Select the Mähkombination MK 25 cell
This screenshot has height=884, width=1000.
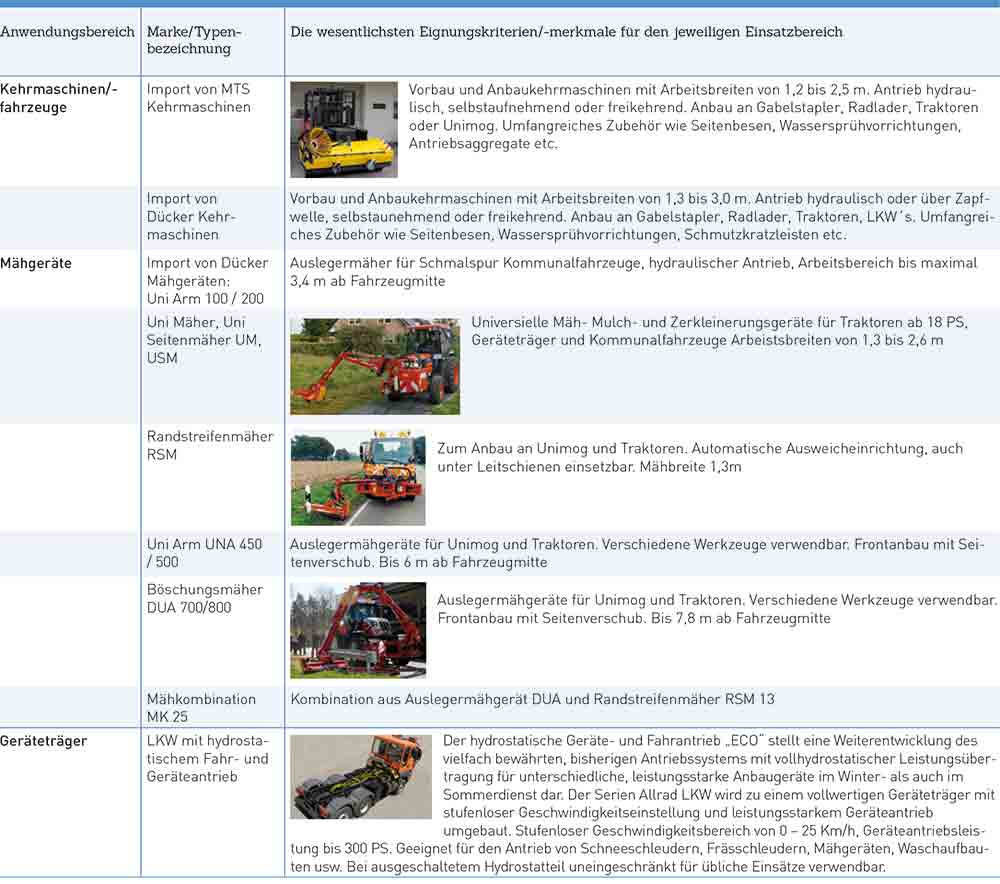201,708
